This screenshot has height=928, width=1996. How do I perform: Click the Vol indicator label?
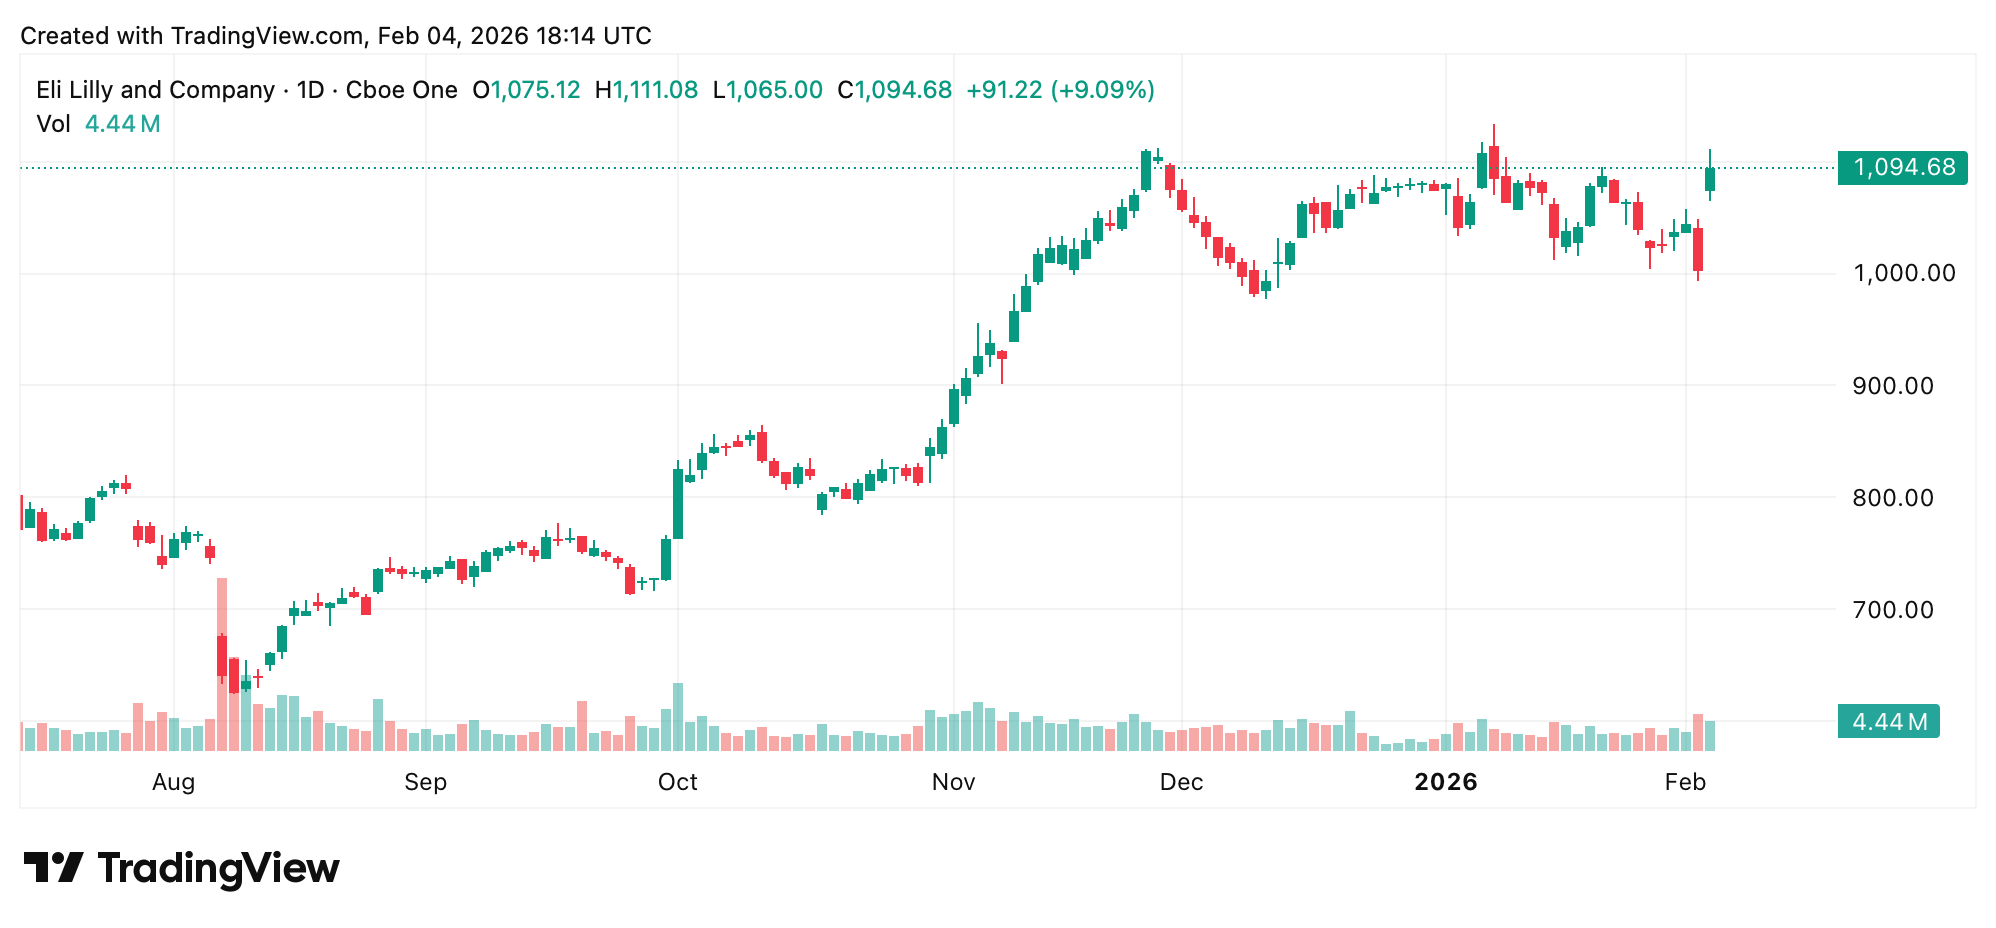pos(53,124)
